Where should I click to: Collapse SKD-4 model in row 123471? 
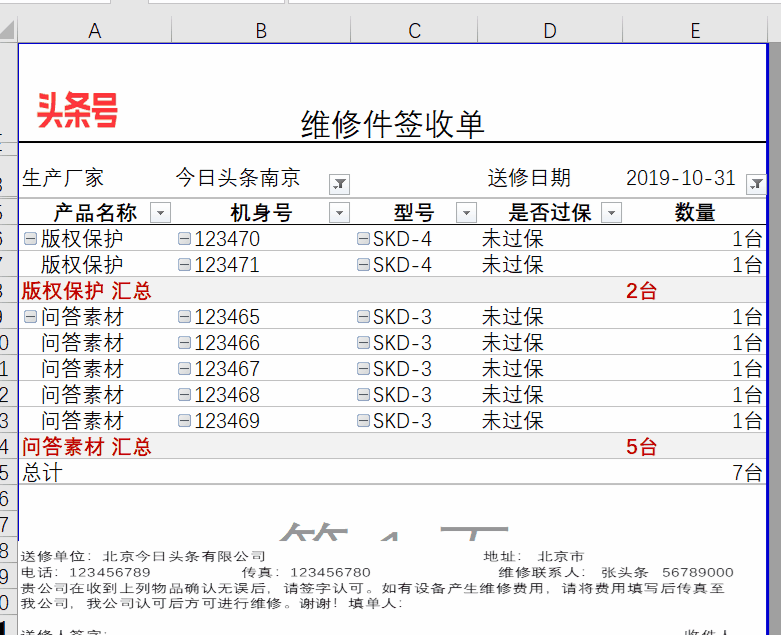click(x=363, y=265)
